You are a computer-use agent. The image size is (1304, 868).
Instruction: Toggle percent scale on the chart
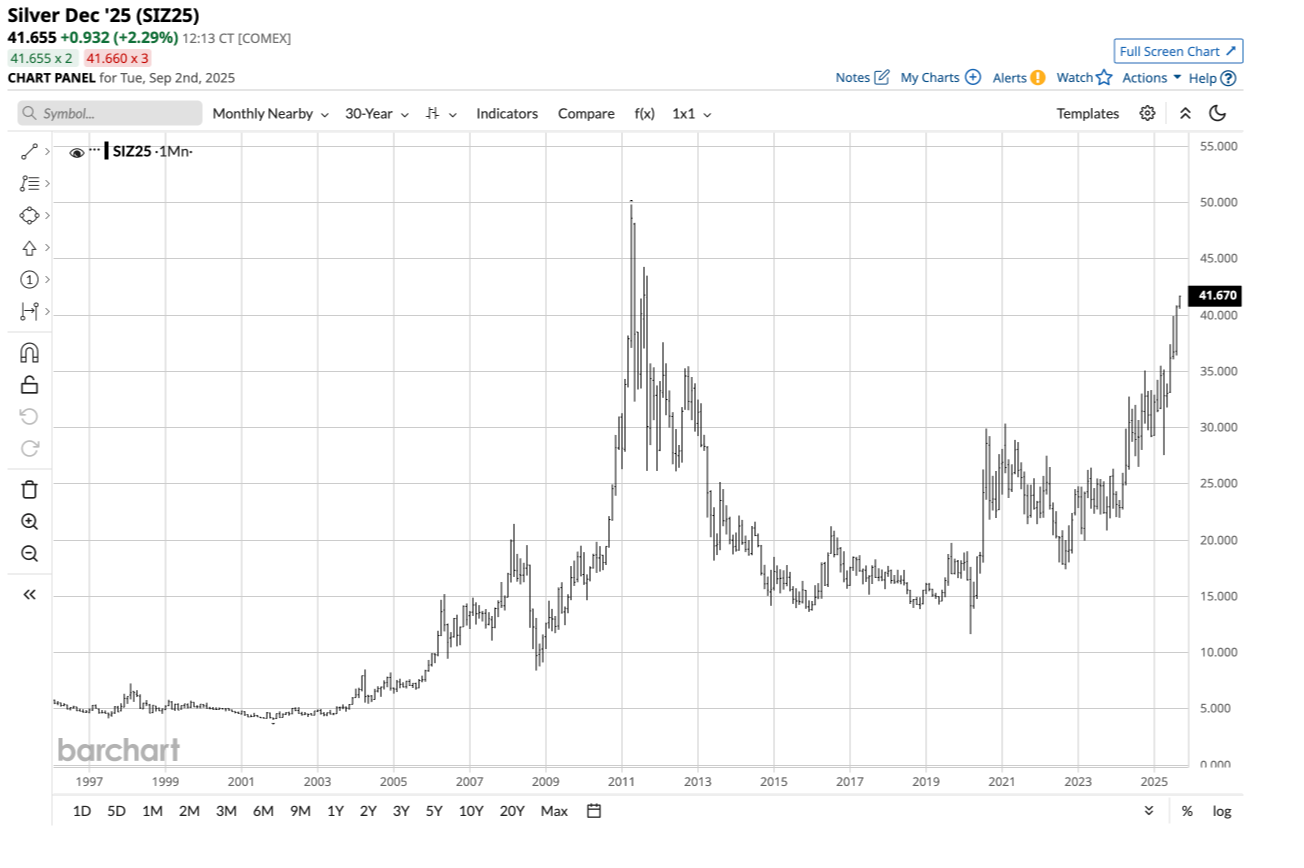(1187, 811)
